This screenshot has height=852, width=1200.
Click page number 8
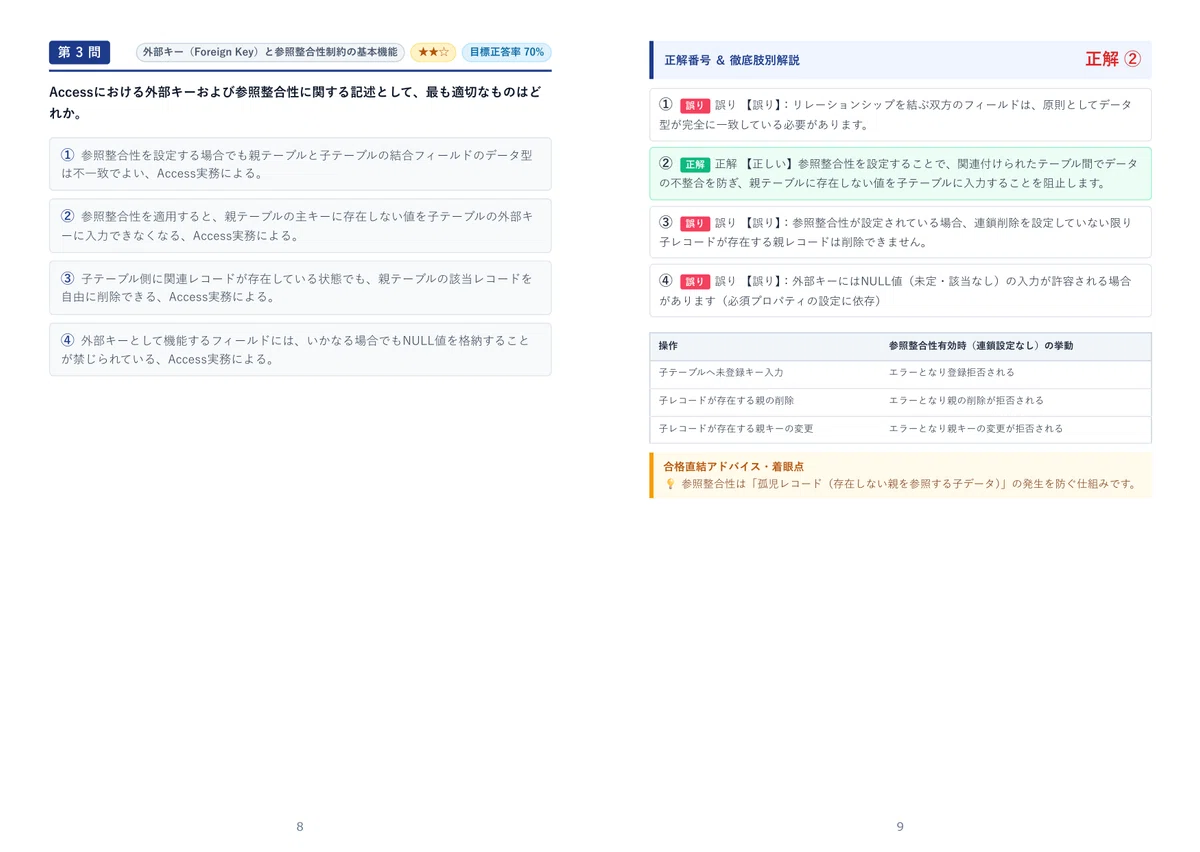300,826
